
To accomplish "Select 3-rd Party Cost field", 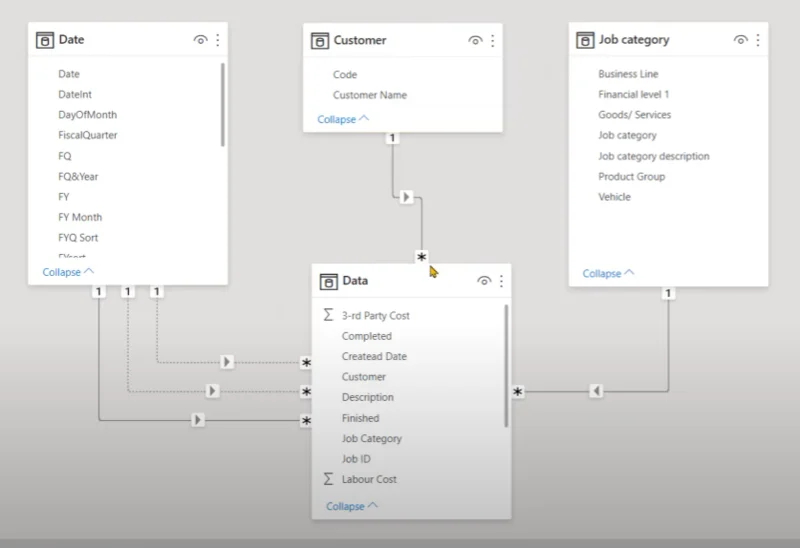I will coord(376,316).
